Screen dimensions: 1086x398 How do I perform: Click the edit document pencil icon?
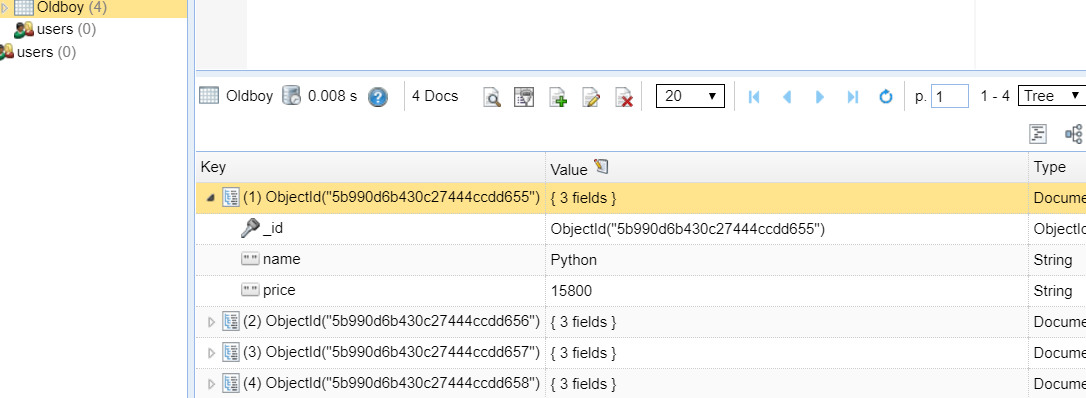pos(591,97)
